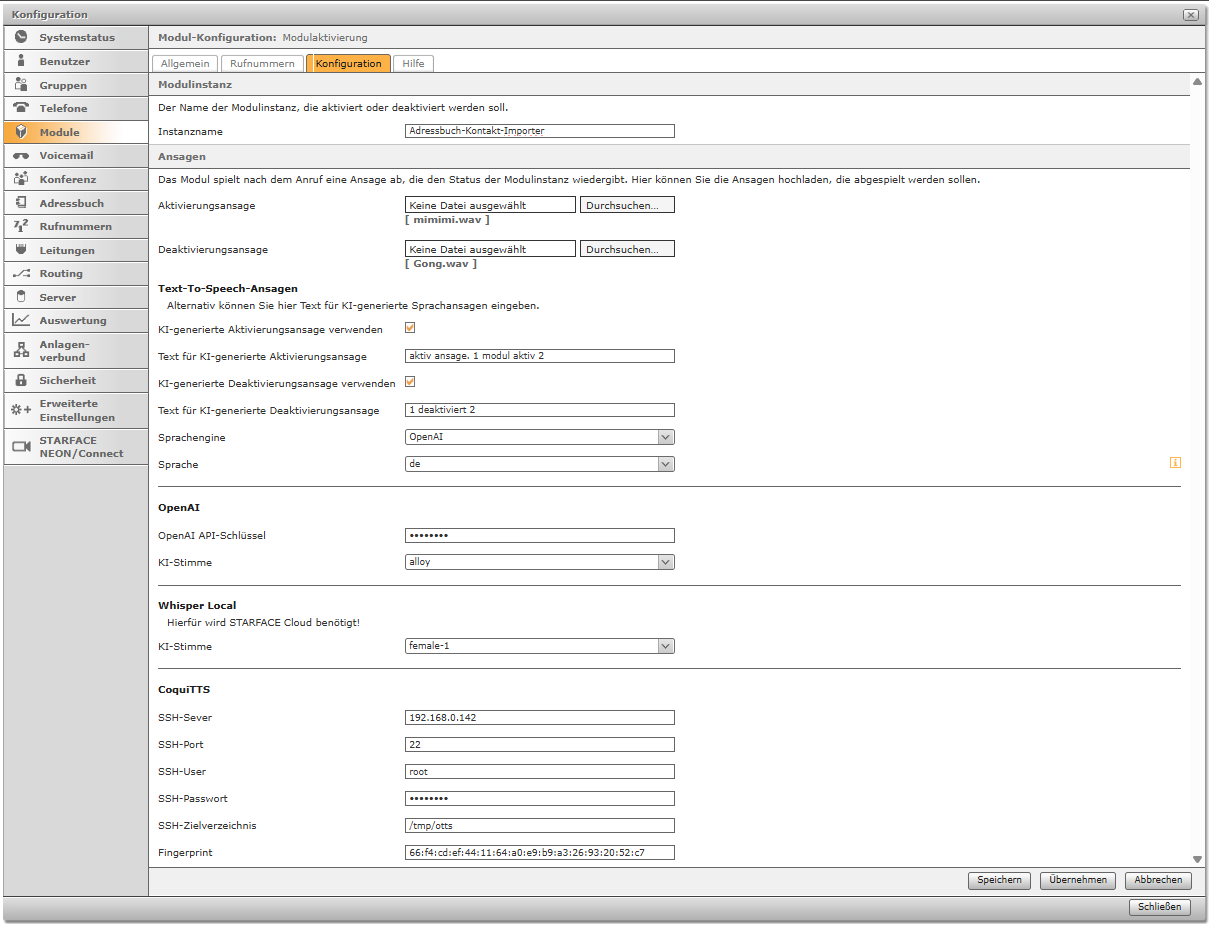The height and width of the screenshot is (925, 1209).
Task: Click into the Instanzname text field
Action: (540, 131)
